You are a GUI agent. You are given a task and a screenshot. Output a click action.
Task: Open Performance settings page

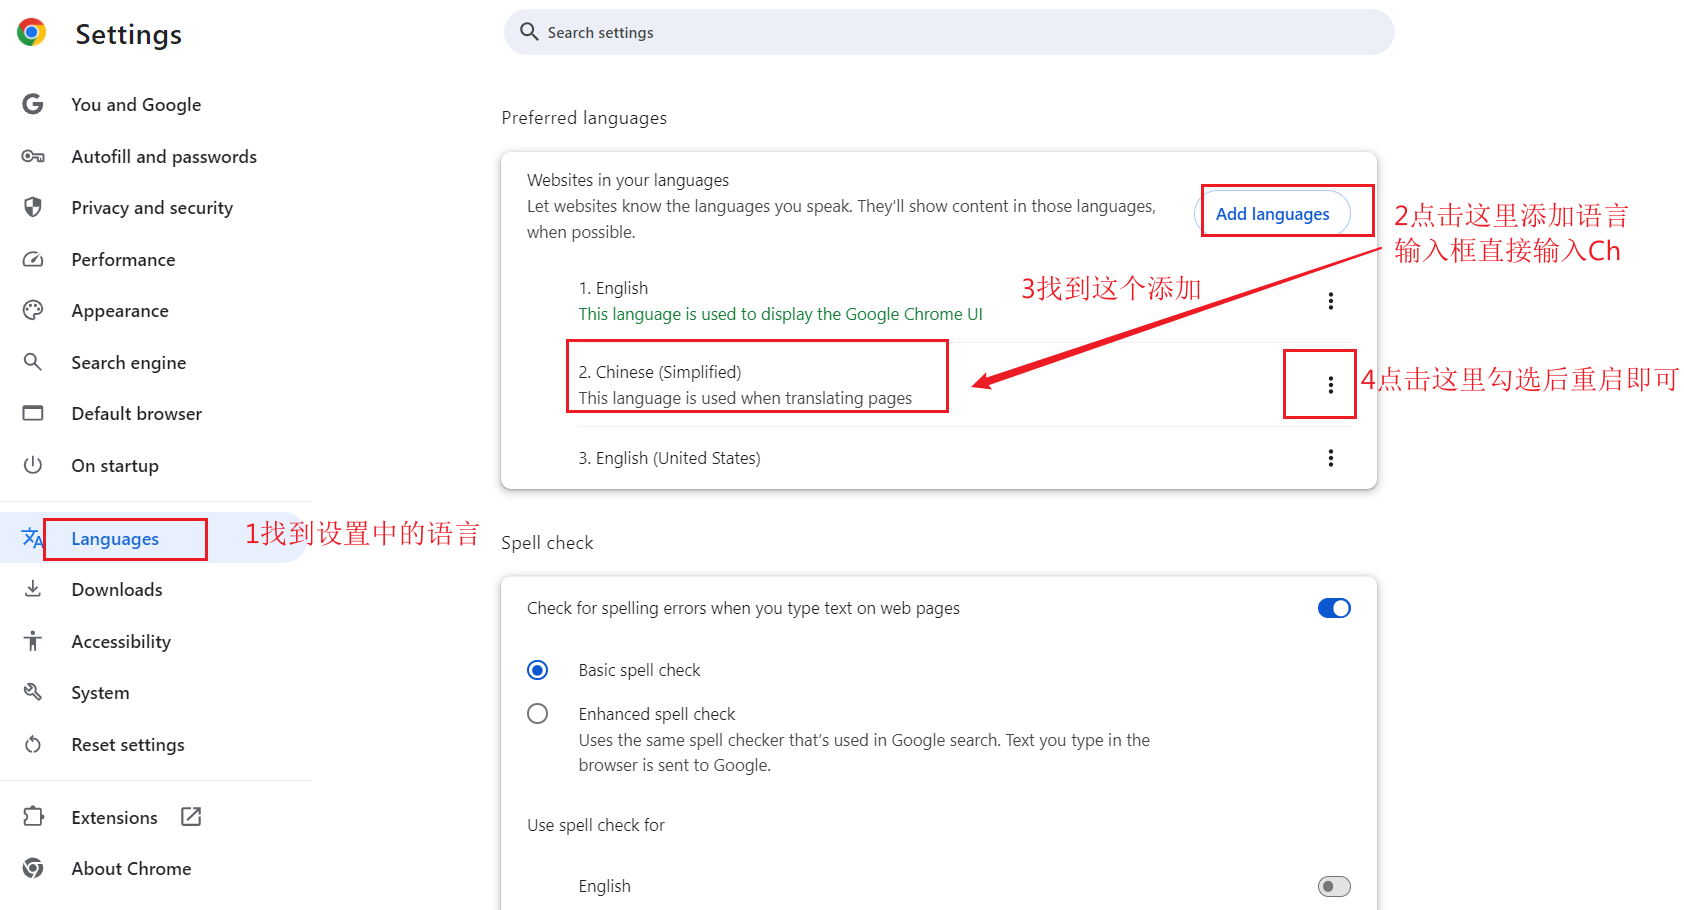pyautogui.click(x=123, y=259)
